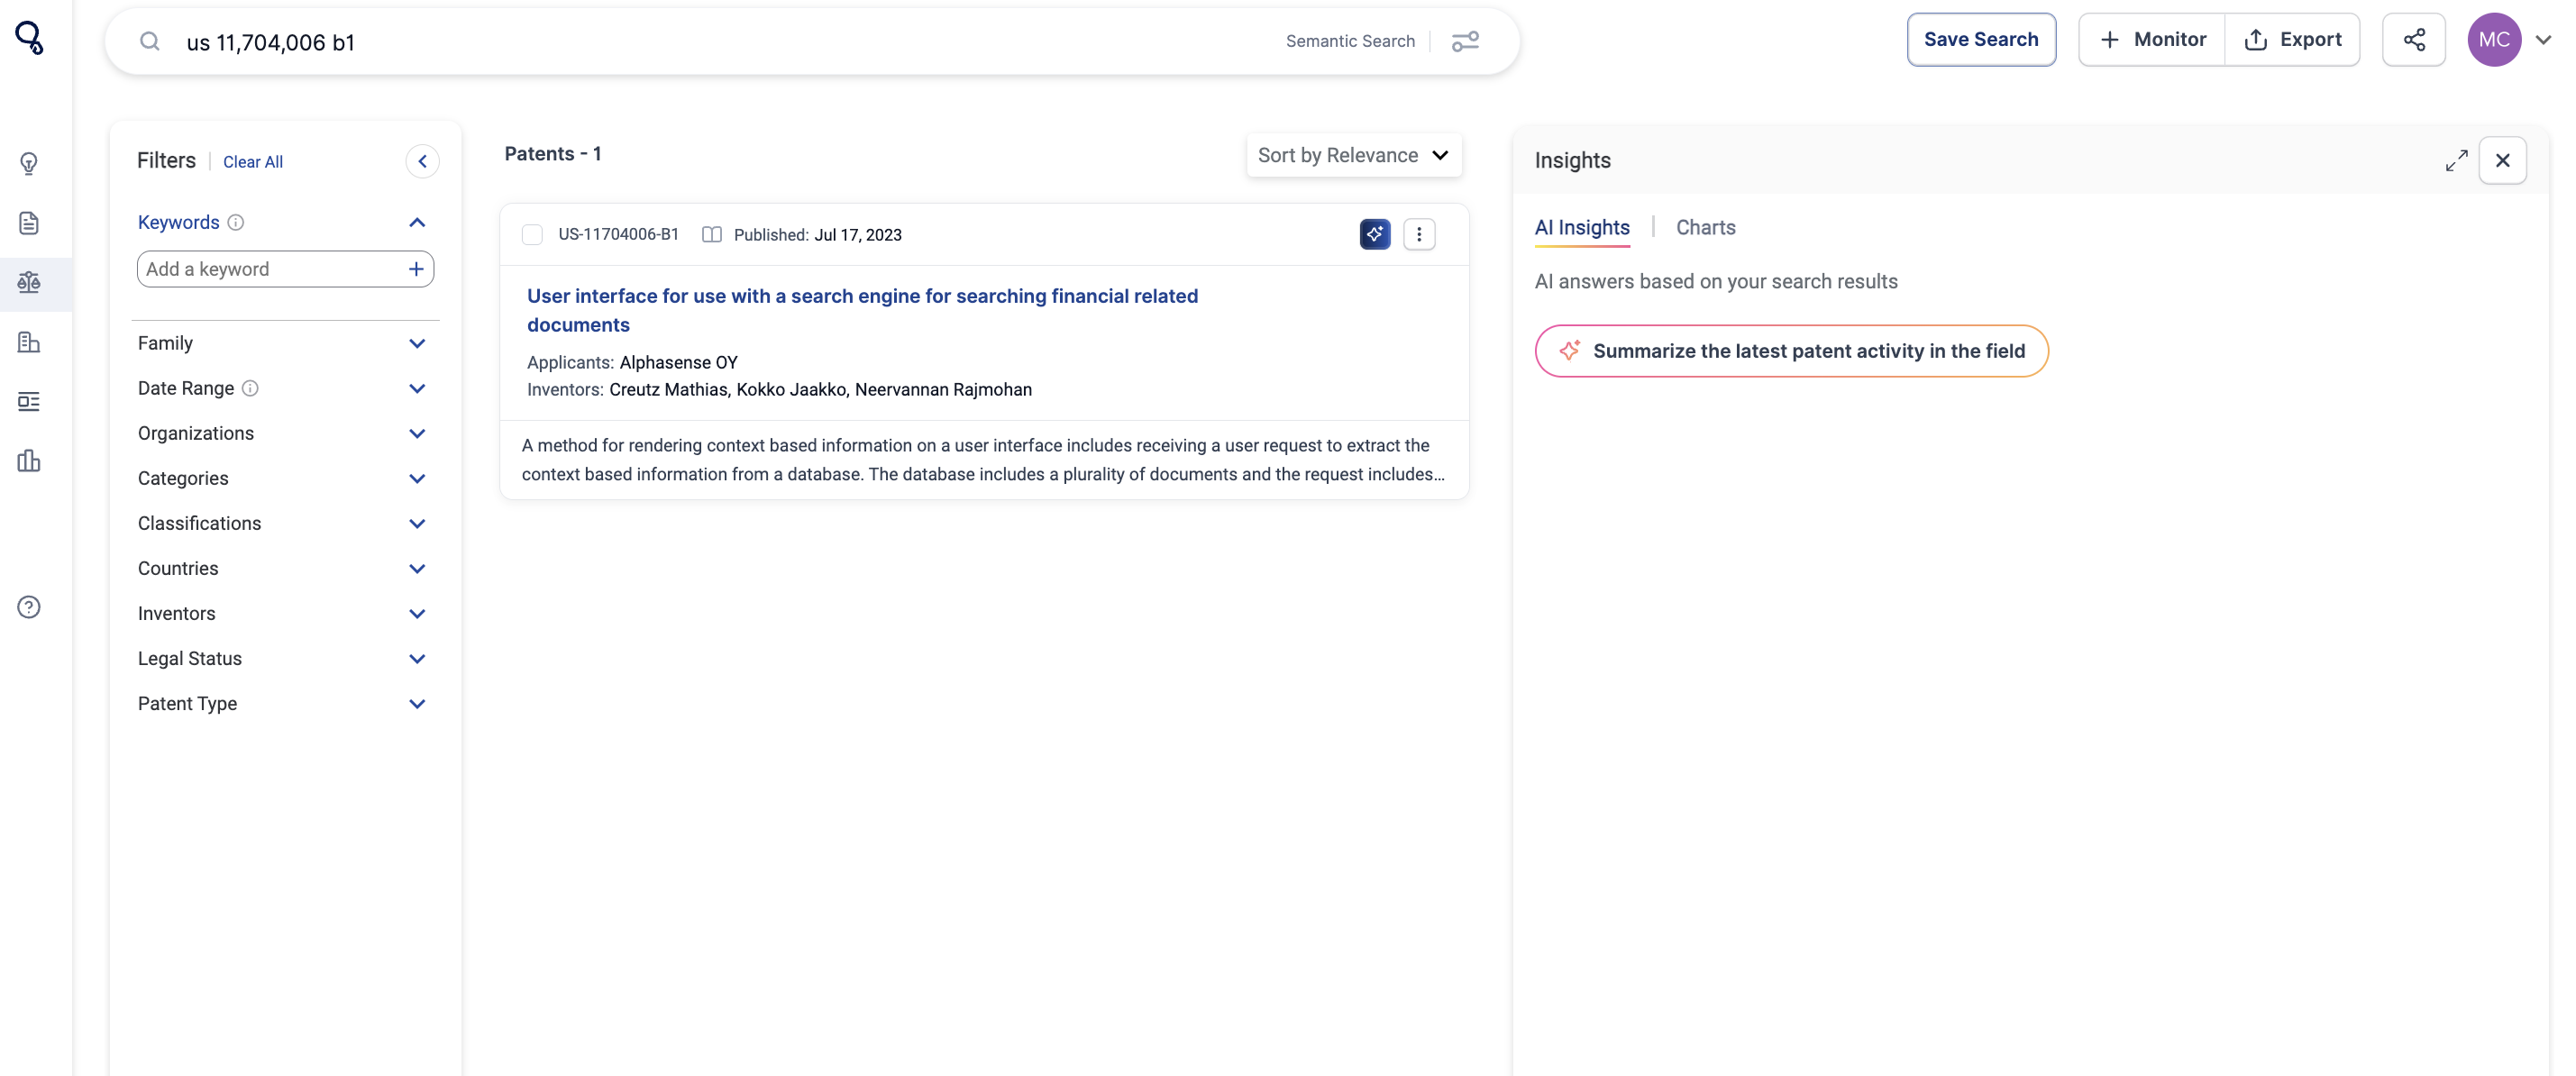Expand the Insights panel to full size
Viewport: 2576px width, 1076px height.
click(2456, 161)
